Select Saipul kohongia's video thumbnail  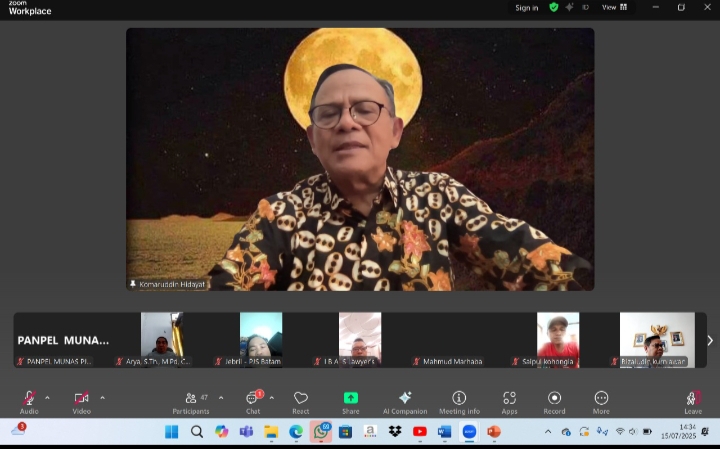point(557,340)
